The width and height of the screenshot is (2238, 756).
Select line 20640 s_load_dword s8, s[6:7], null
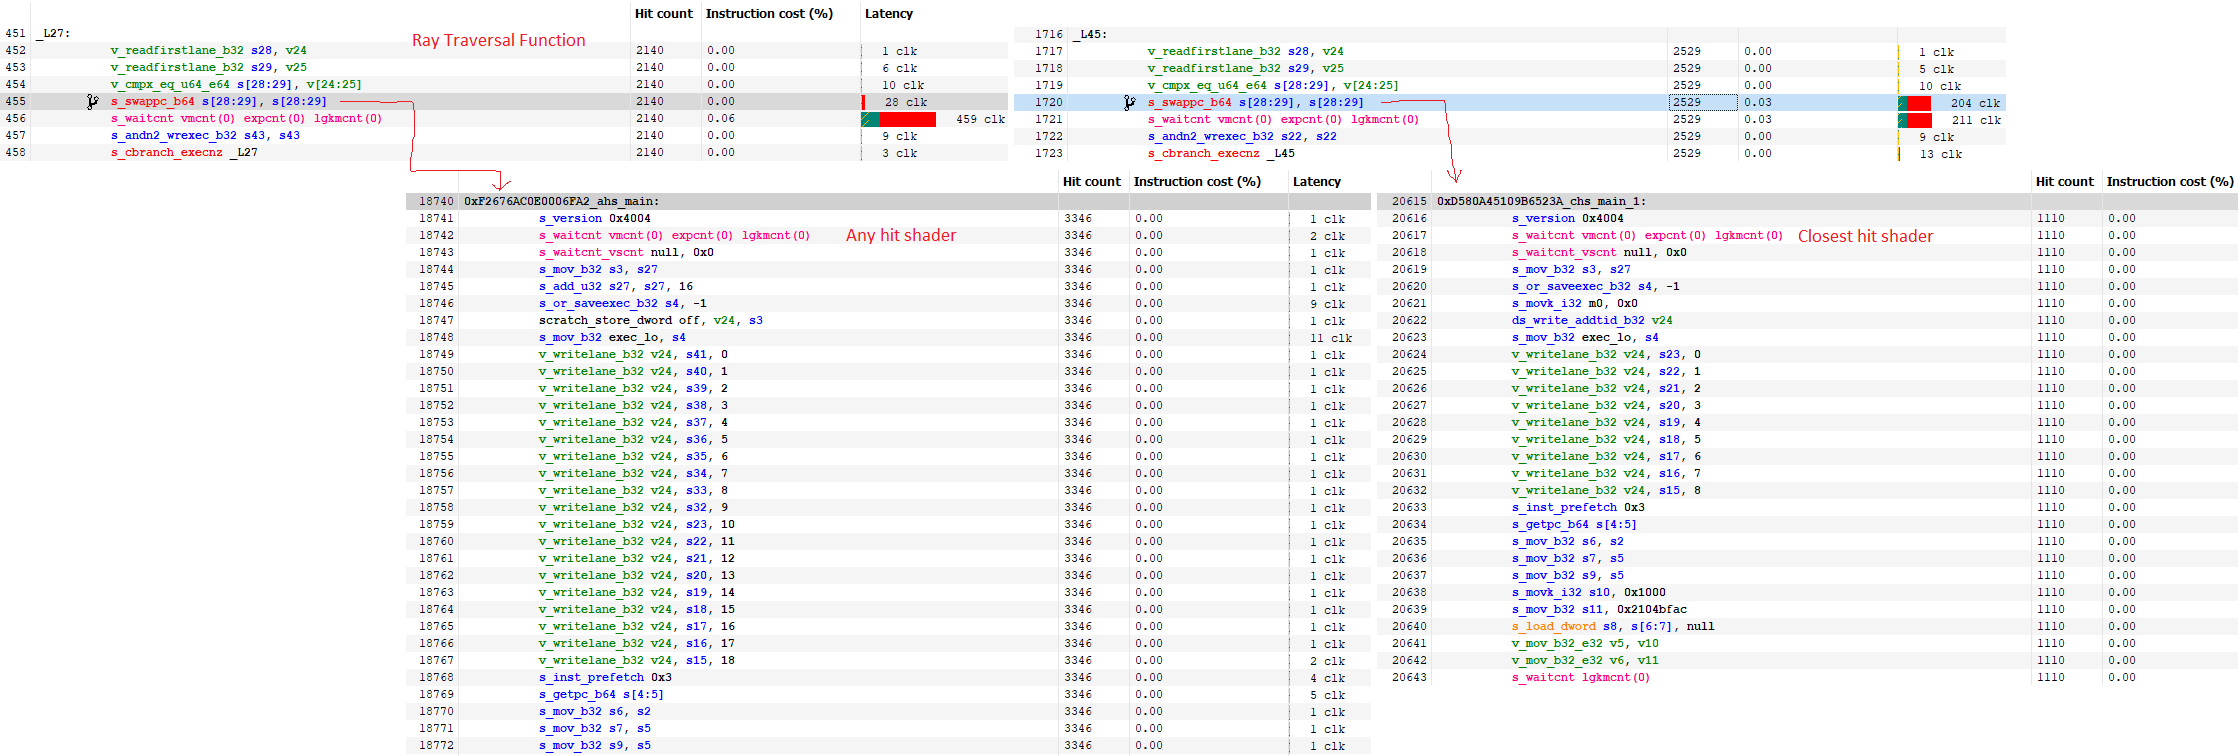[x=1613, y=626]
